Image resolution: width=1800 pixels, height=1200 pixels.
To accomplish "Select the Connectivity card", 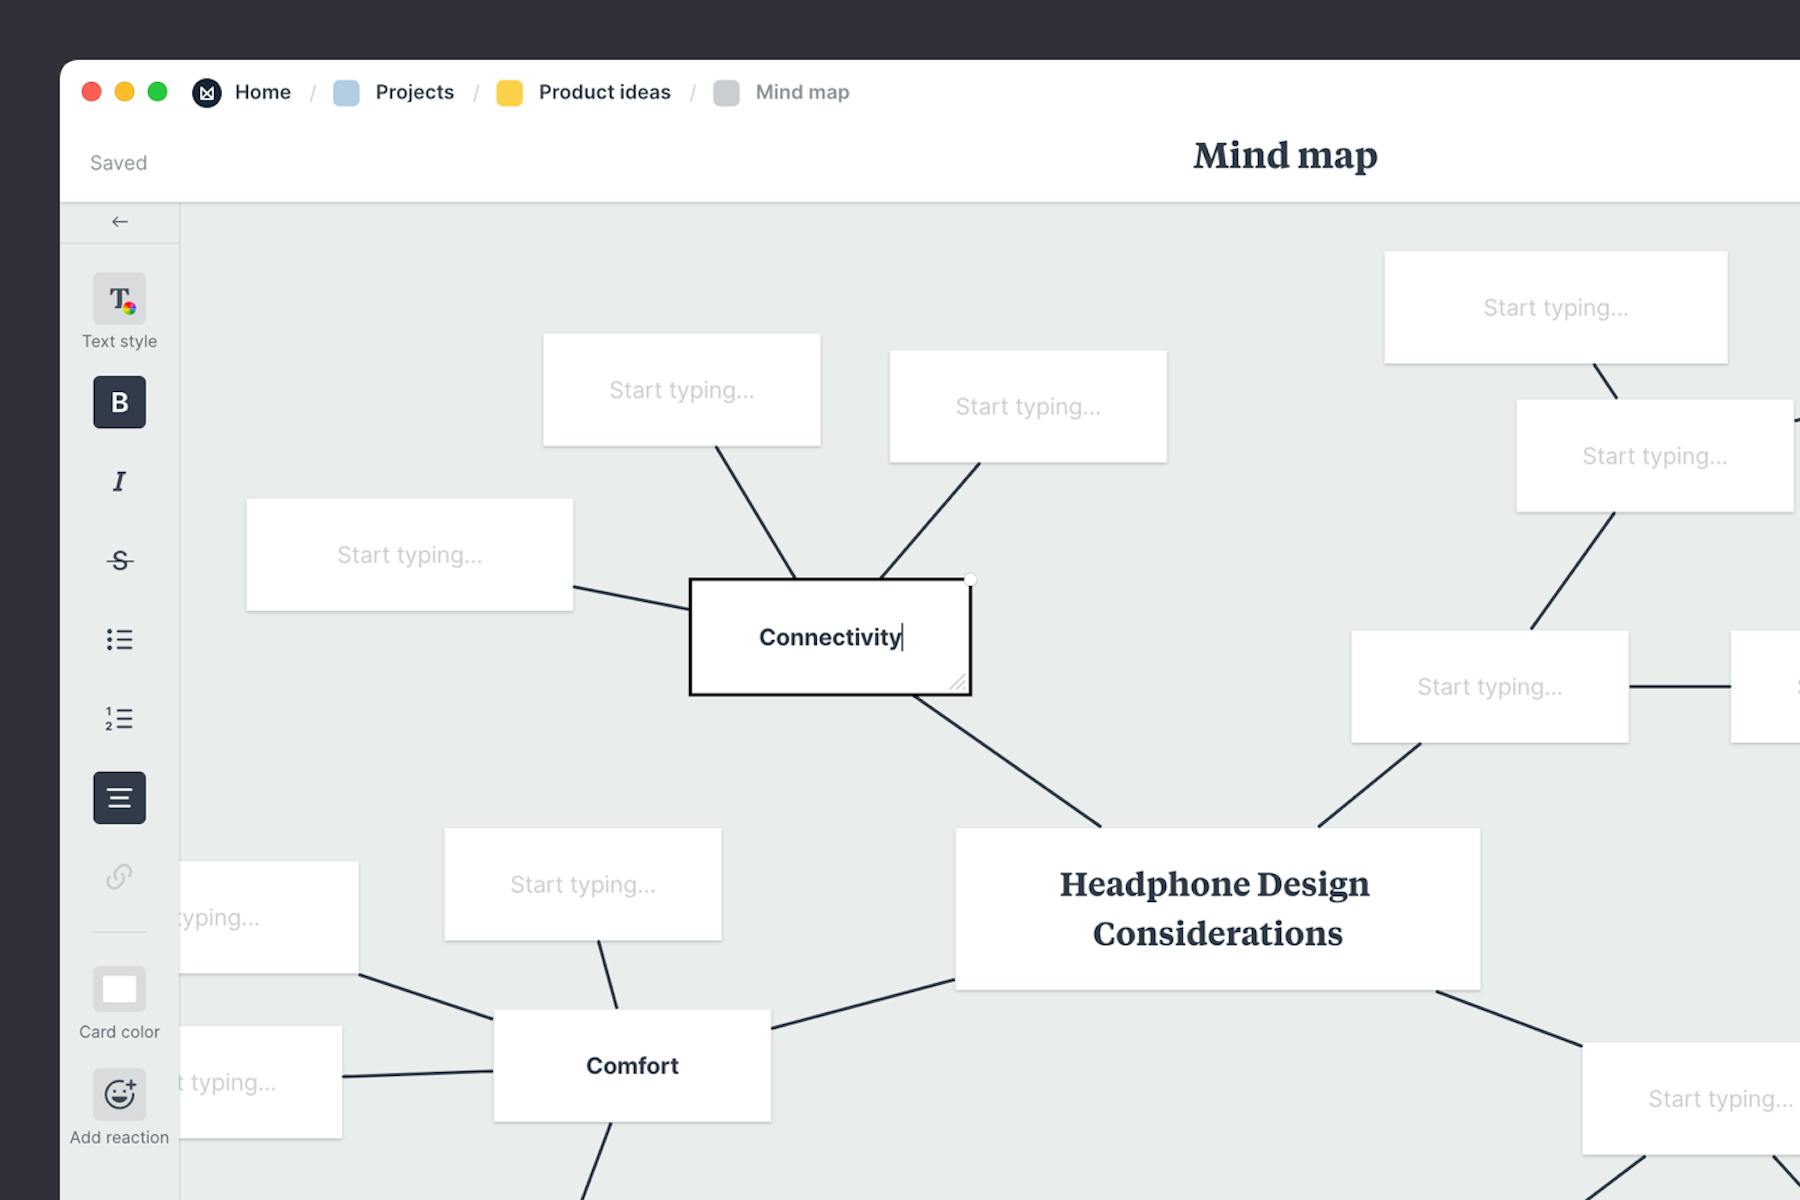I will [829, 636].
